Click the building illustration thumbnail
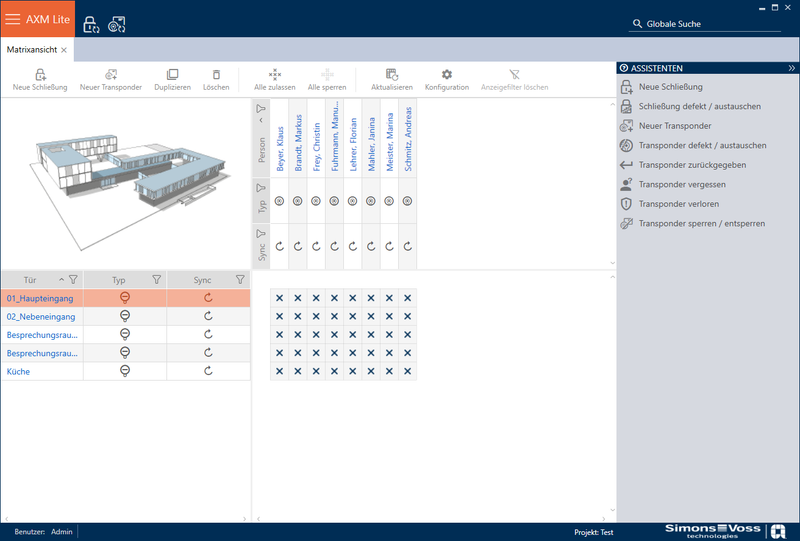The image size is (800, 541). pyautogui.click(x=129, y=191)
